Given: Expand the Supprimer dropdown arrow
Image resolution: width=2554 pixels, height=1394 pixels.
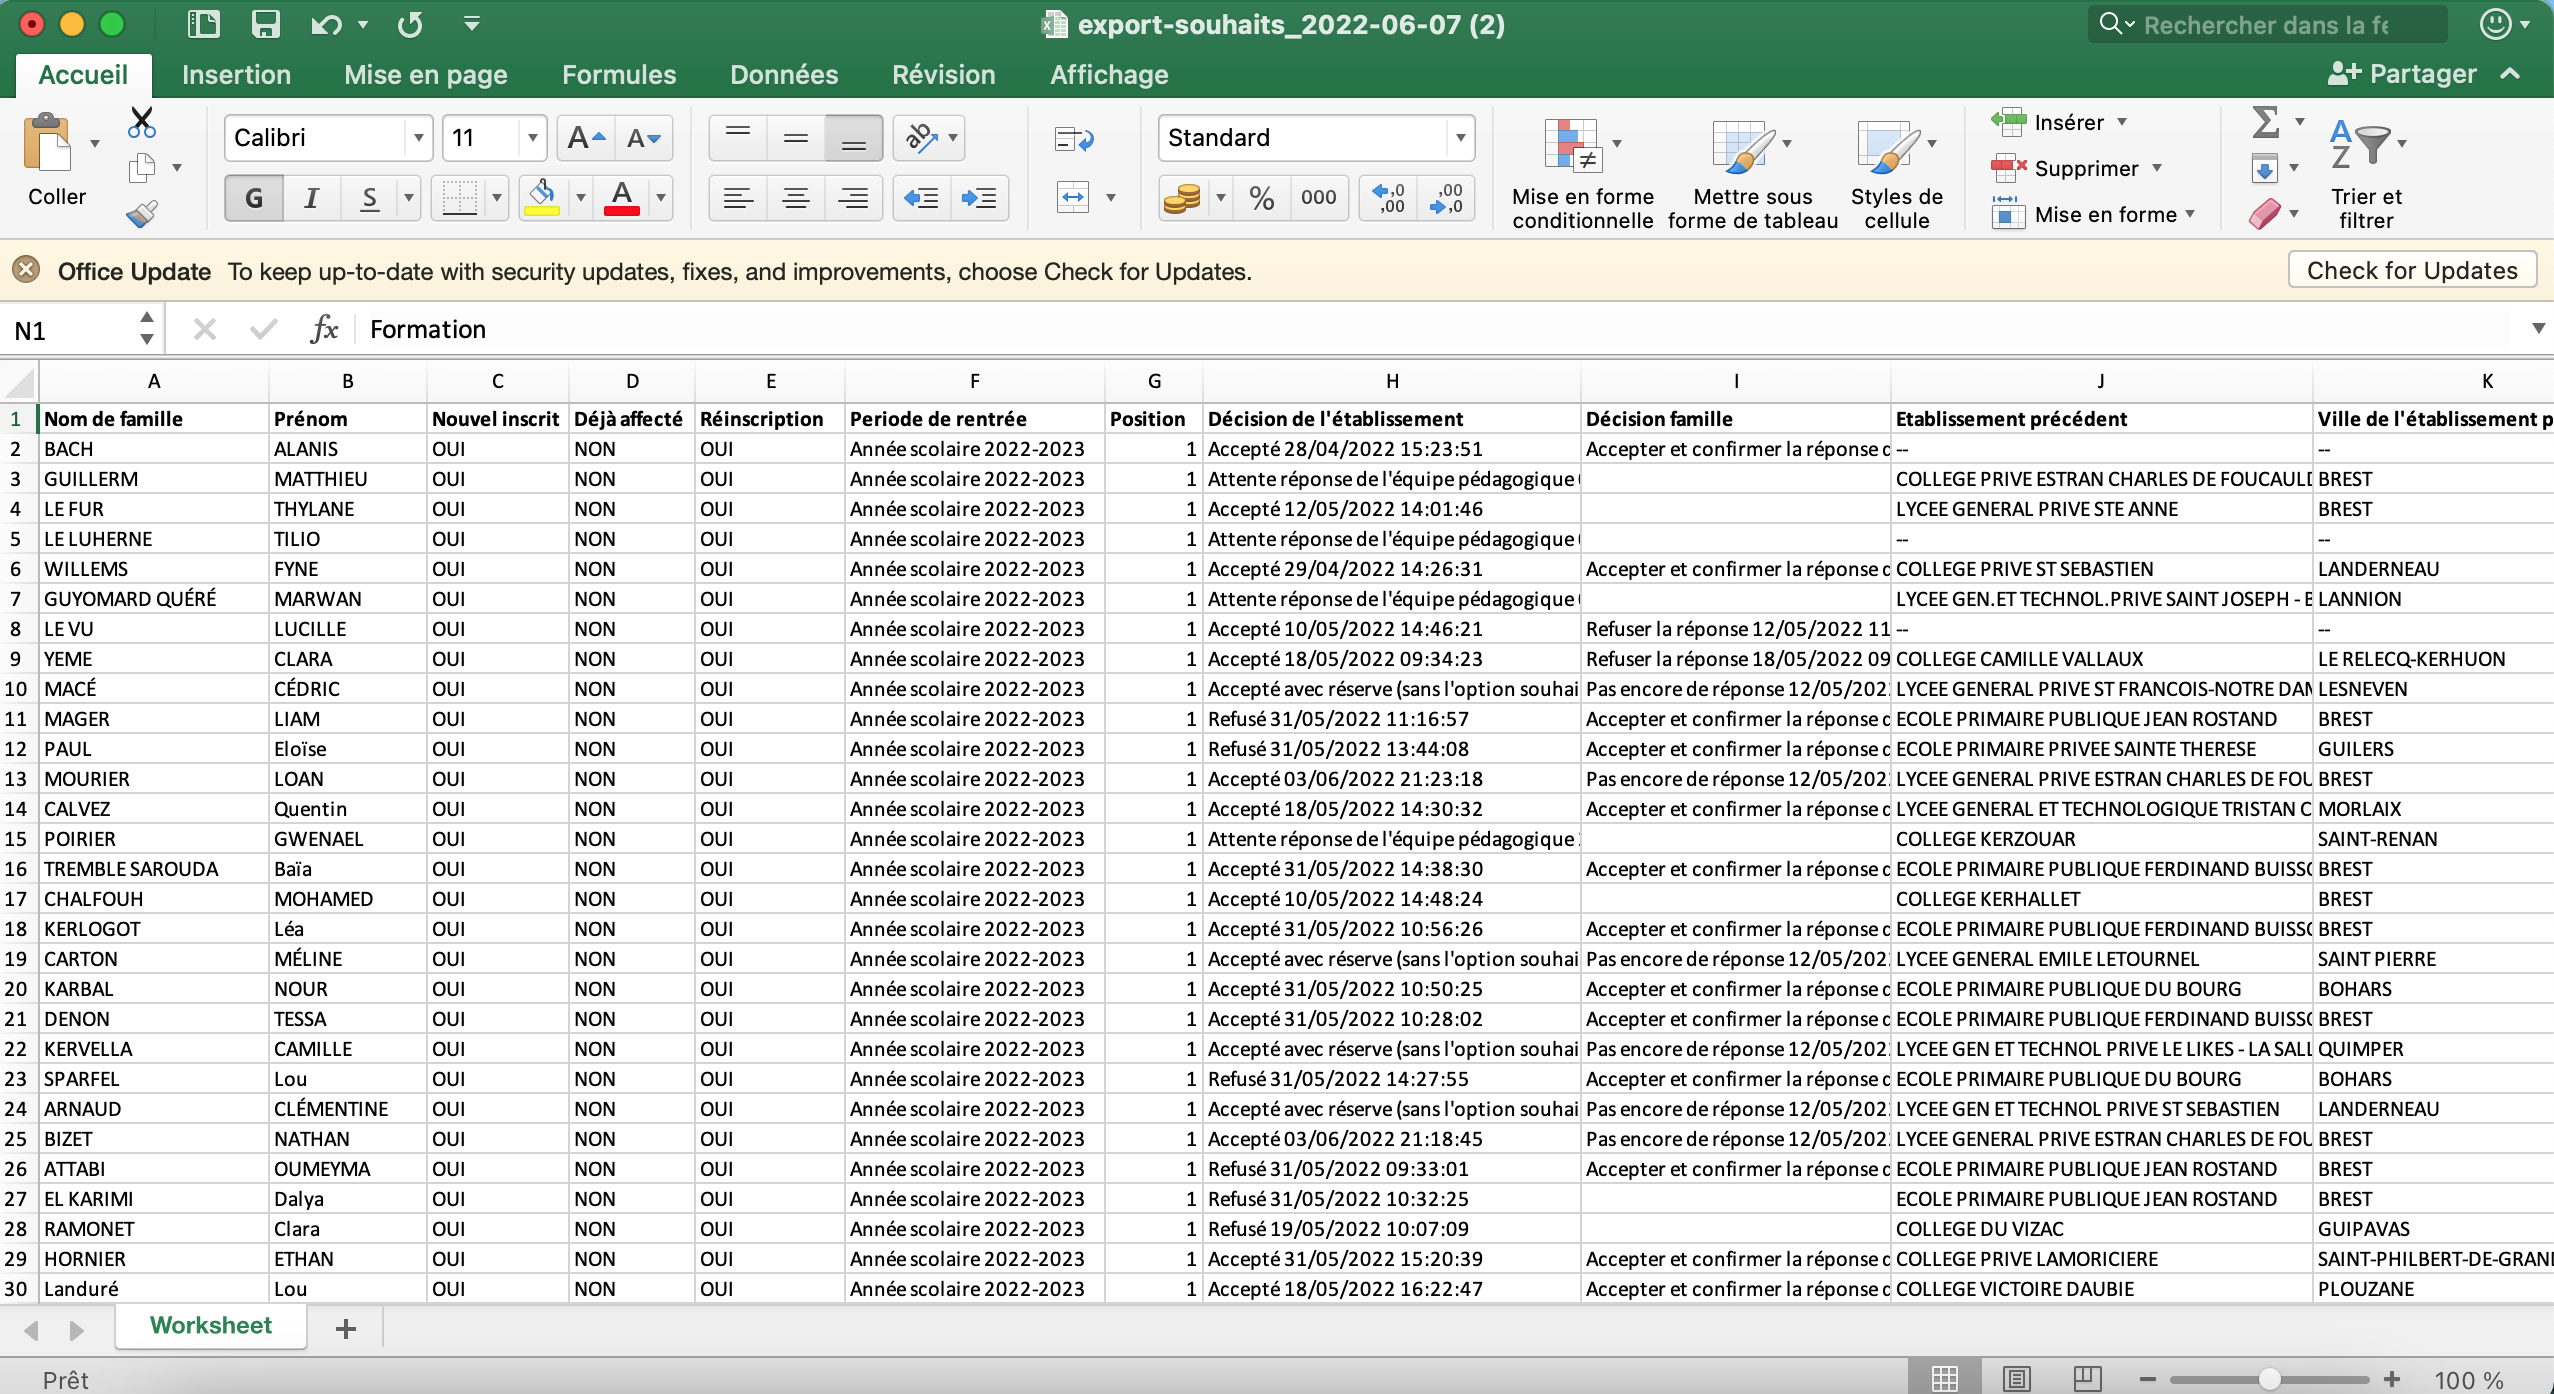Looking at the screenshot, I should tap(2156, 168).
